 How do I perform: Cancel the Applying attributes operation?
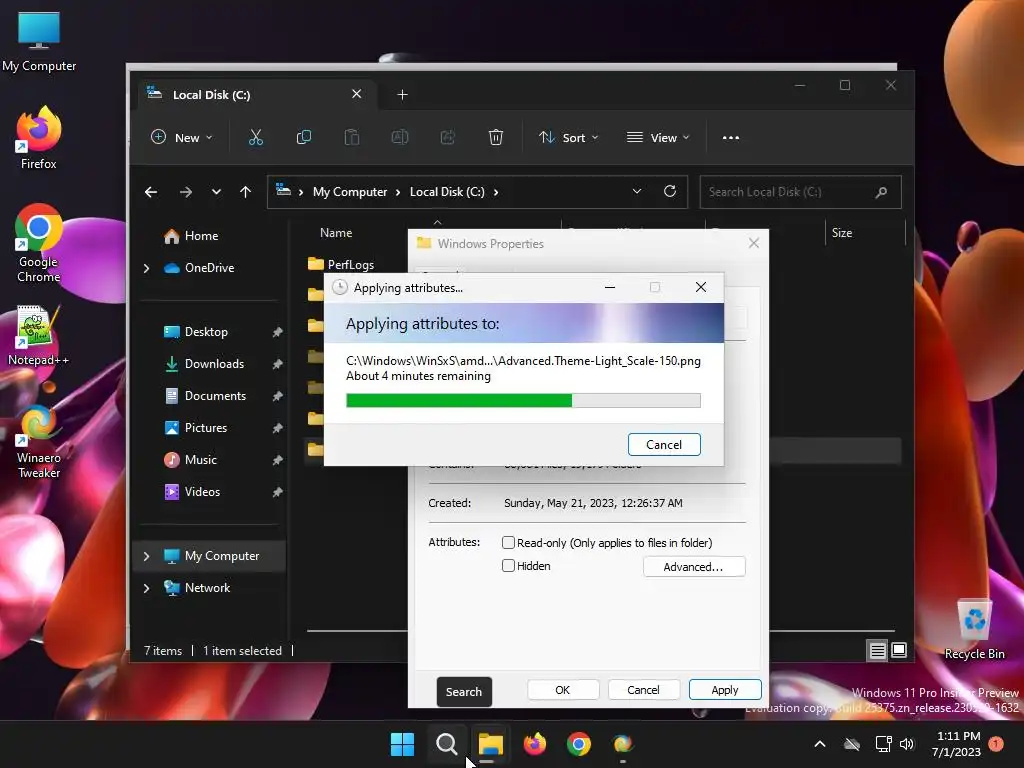pyautogui.click(x=664, y=445)
